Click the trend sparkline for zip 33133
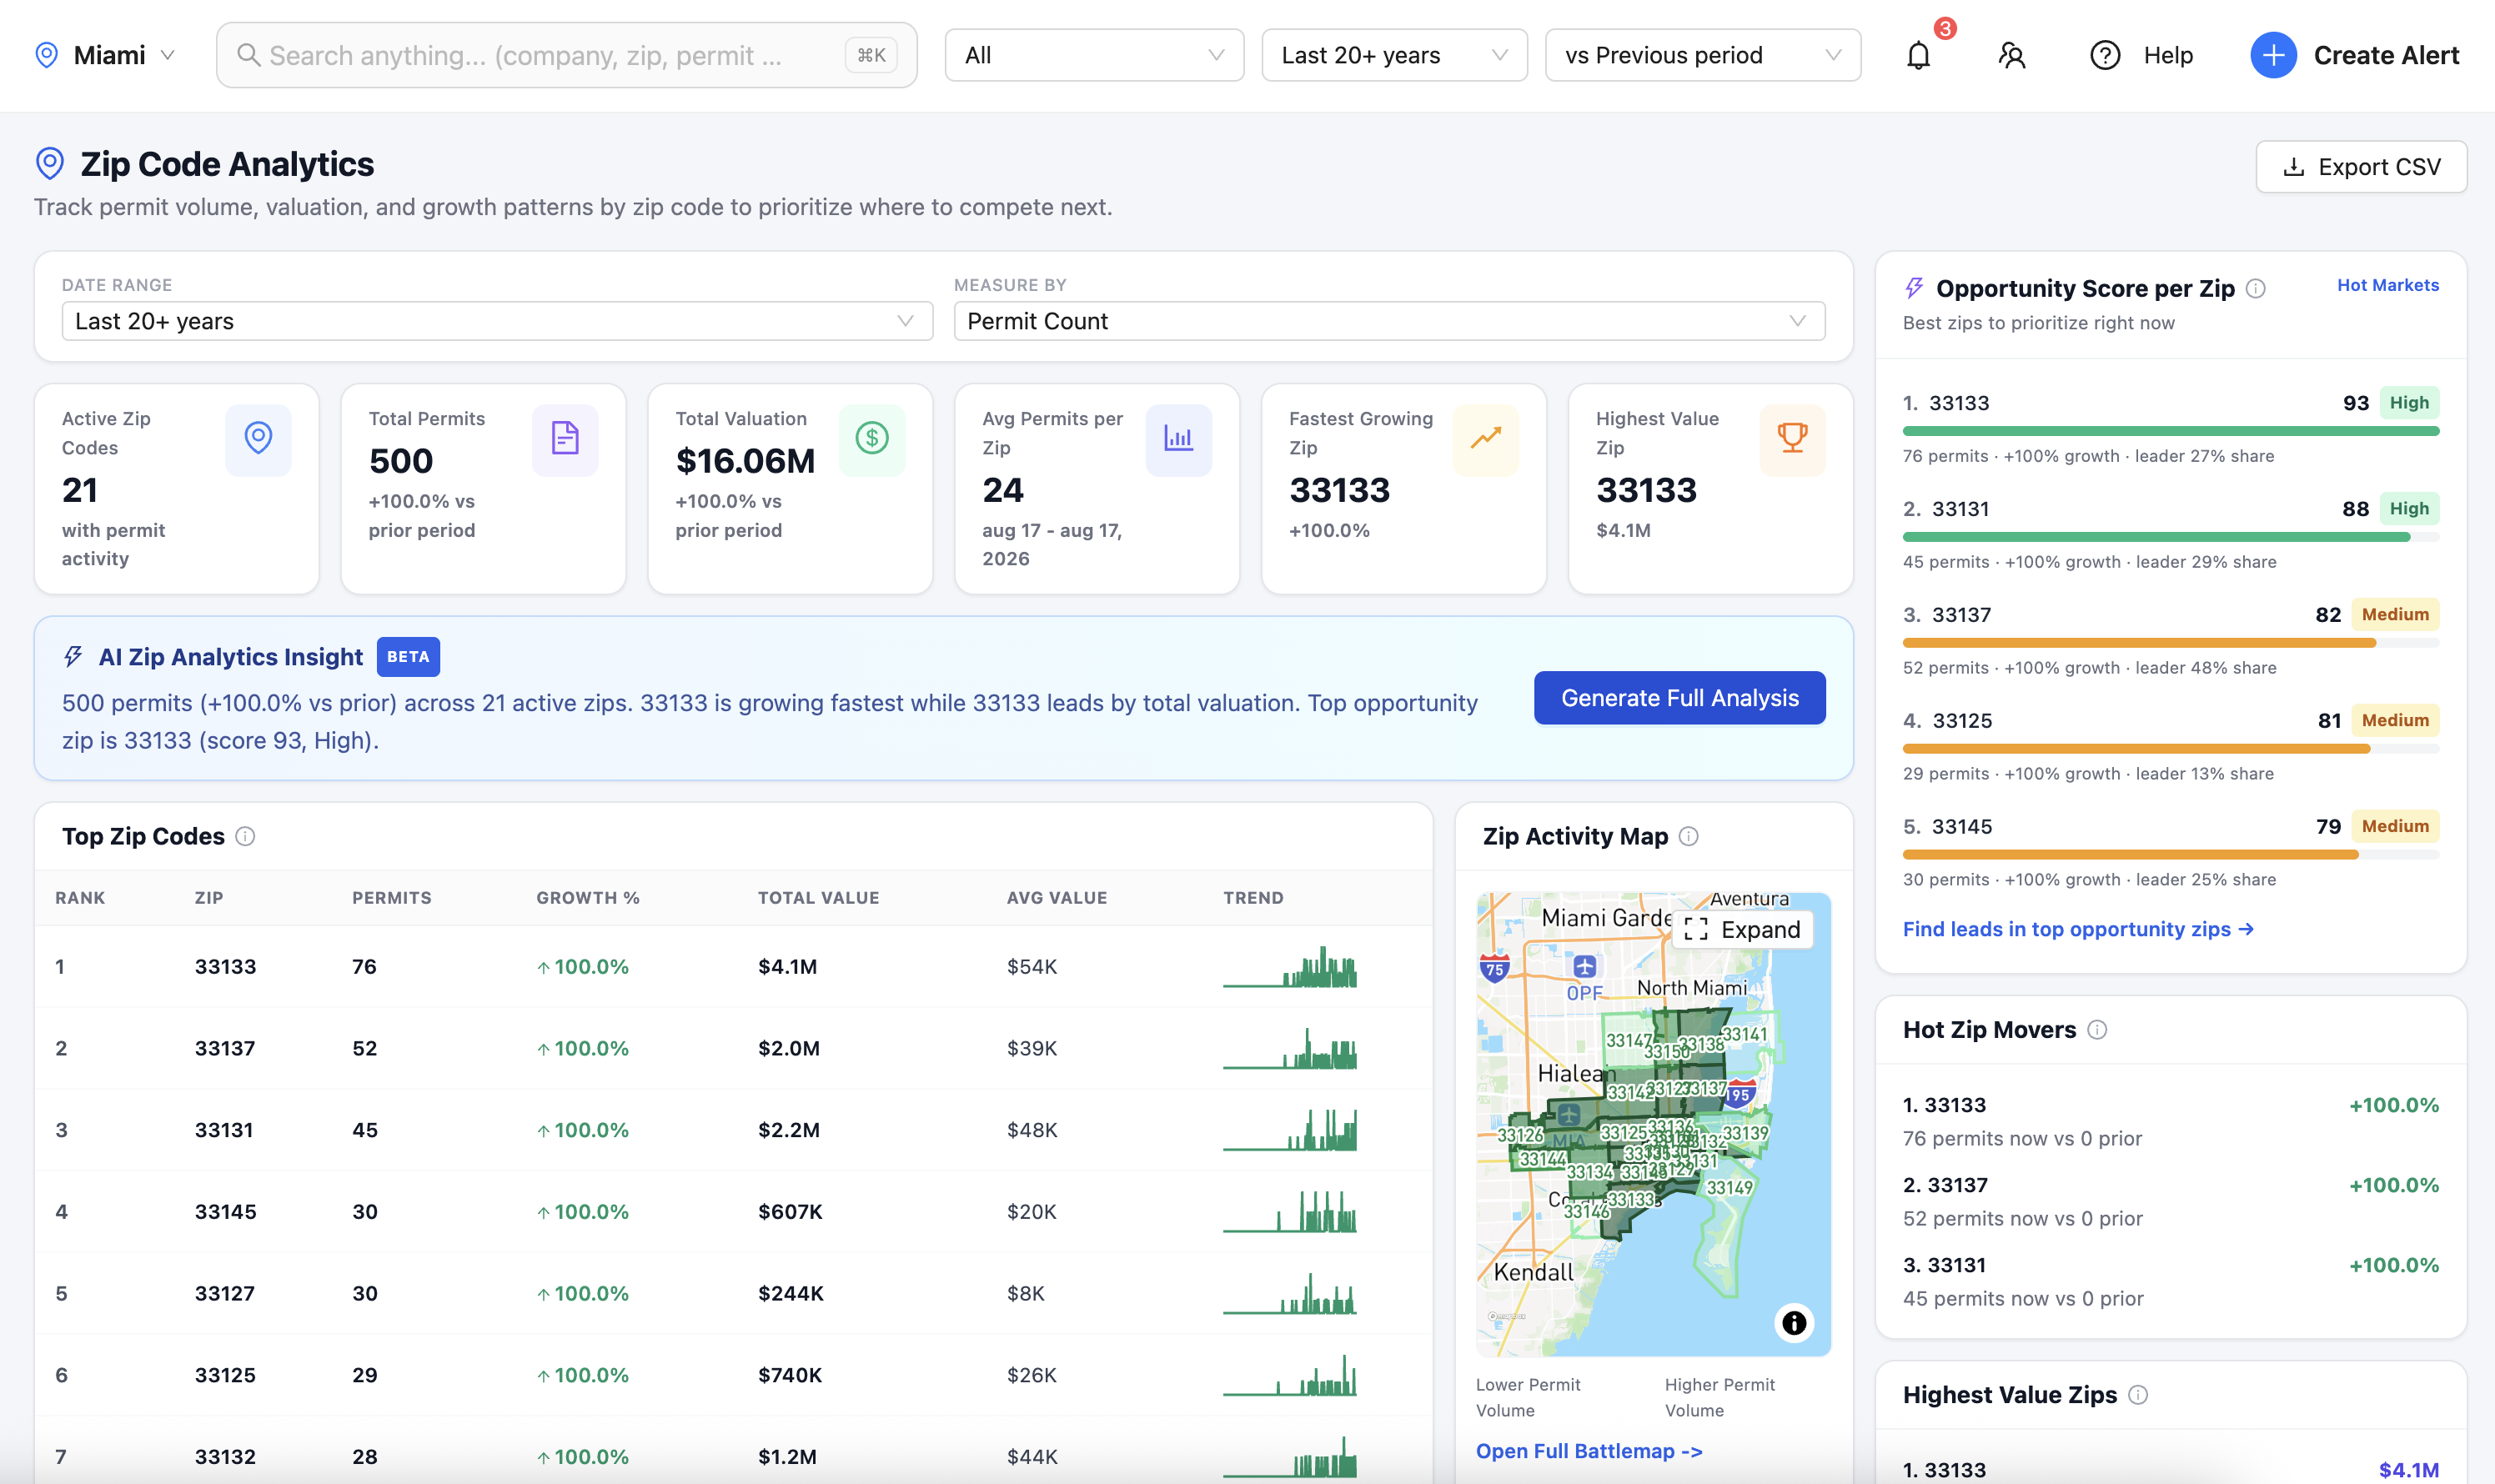This screenshot has width=2495, height=1484. click(1289, 967)
